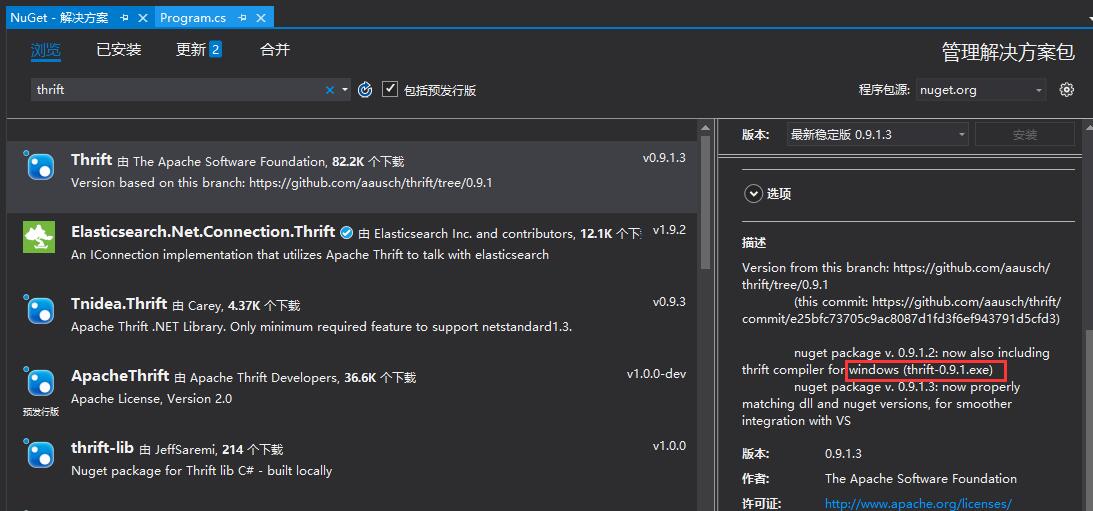Toggle the 包括预发行版 checkbox
The width and height of the screenshot is (1093, 511).
coord(390,89)
